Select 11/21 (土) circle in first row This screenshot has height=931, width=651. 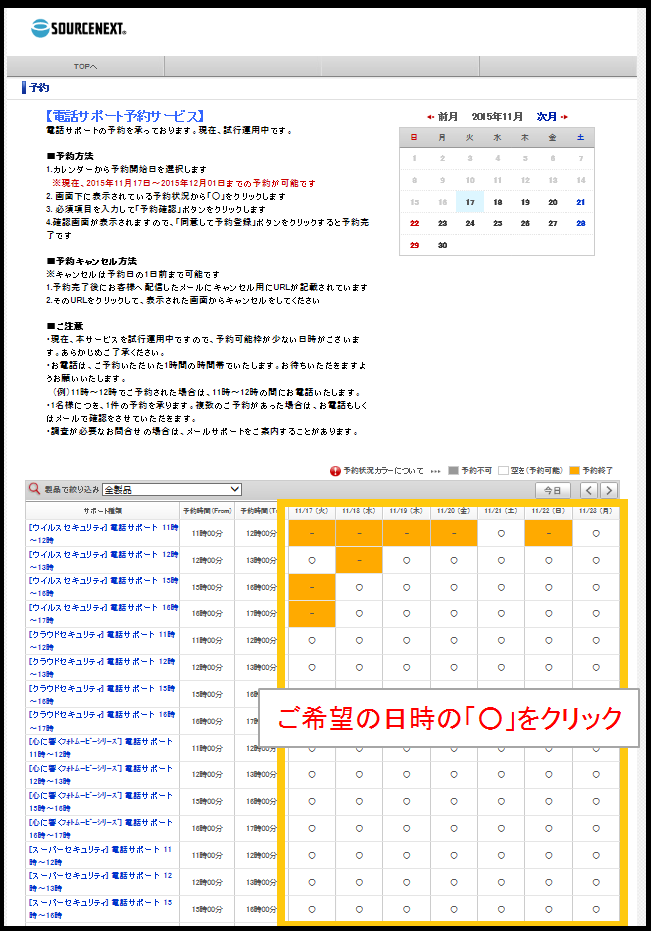coord(501,534)
